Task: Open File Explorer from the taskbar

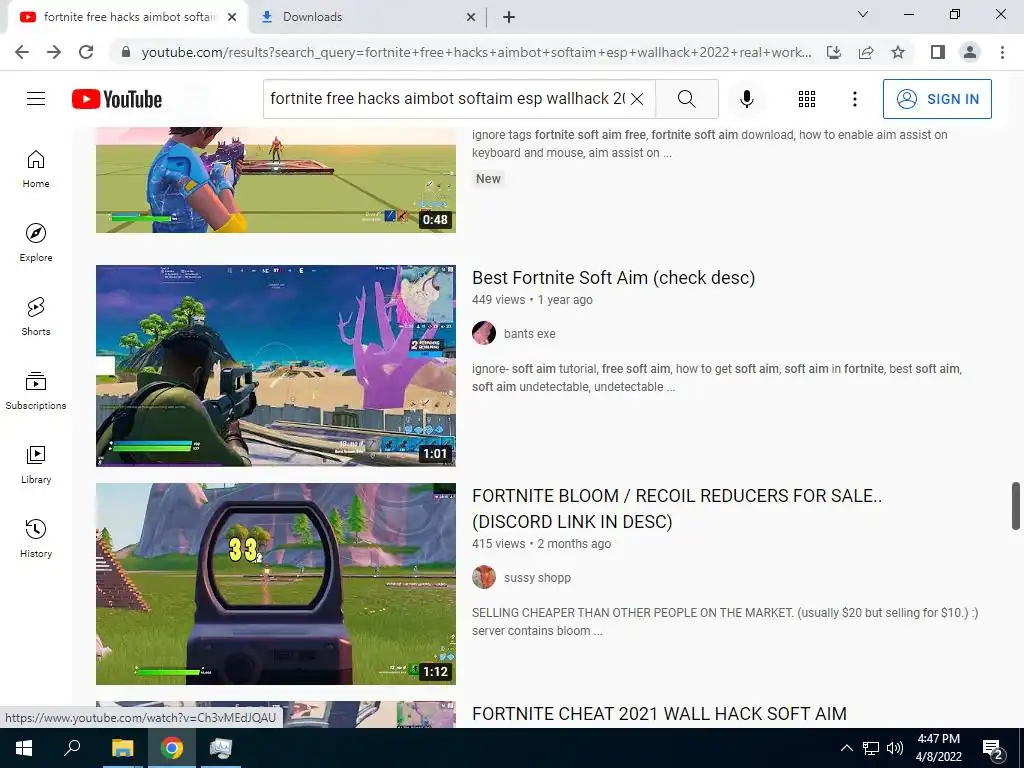Action: coord(122,748)
